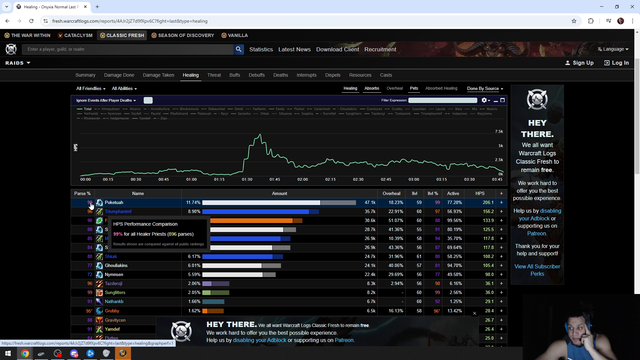
Task: Click the Tazdenji row class icon
Action: coord(99,284)
